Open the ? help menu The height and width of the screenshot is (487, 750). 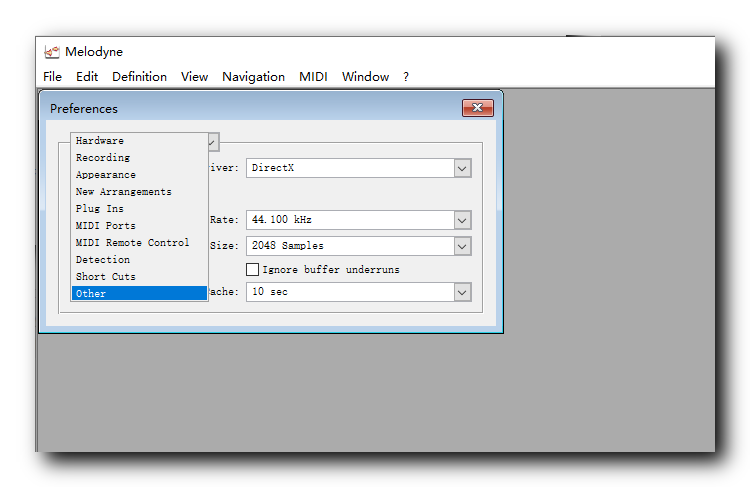pos(406,77)
